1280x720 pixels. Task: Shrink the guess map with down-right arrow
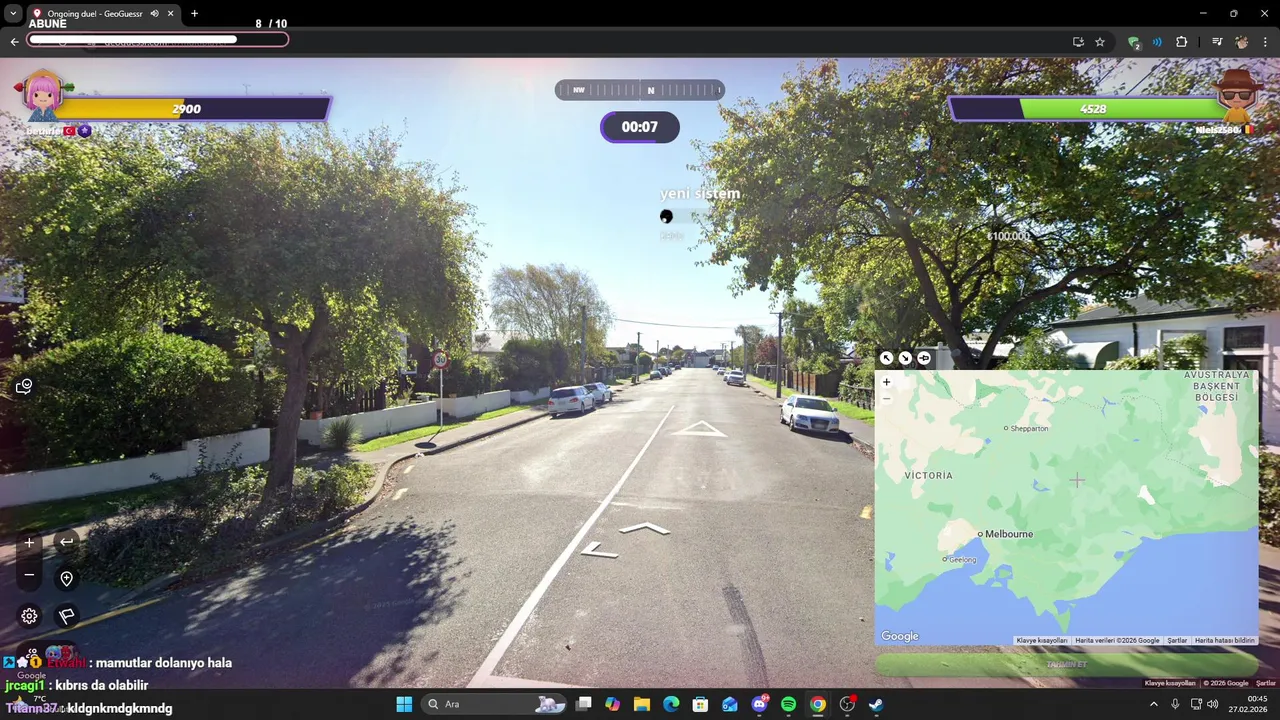click(x=905, y=358)
